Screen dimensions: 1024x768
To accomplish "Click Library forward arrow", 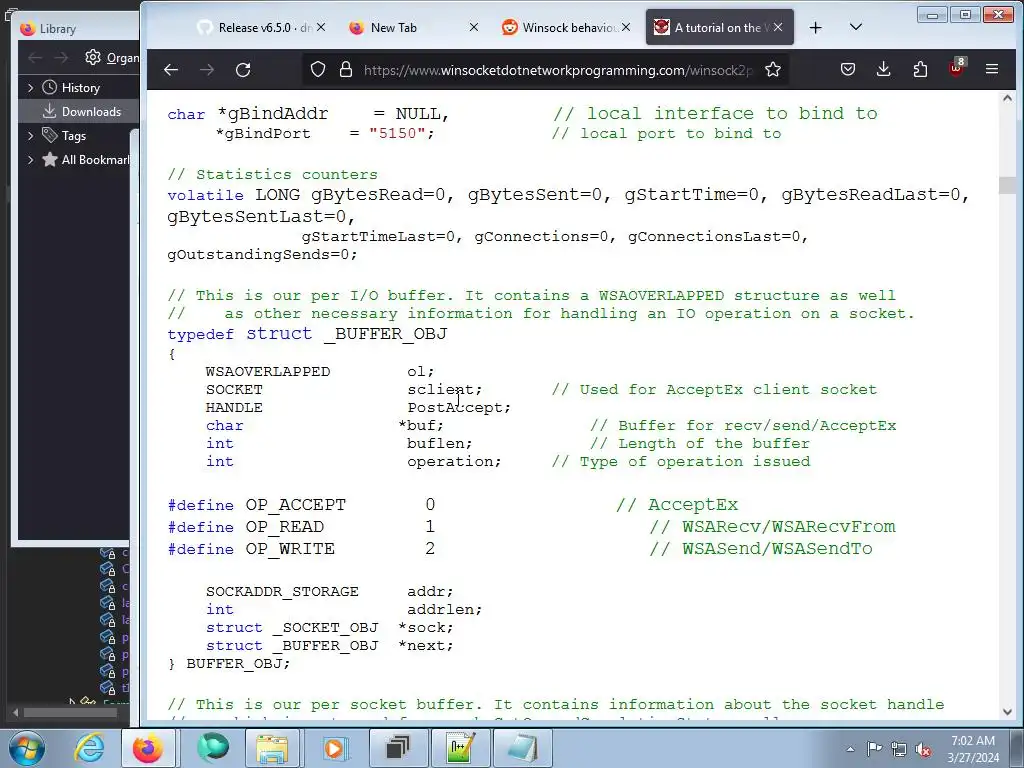I will point(61,57).
